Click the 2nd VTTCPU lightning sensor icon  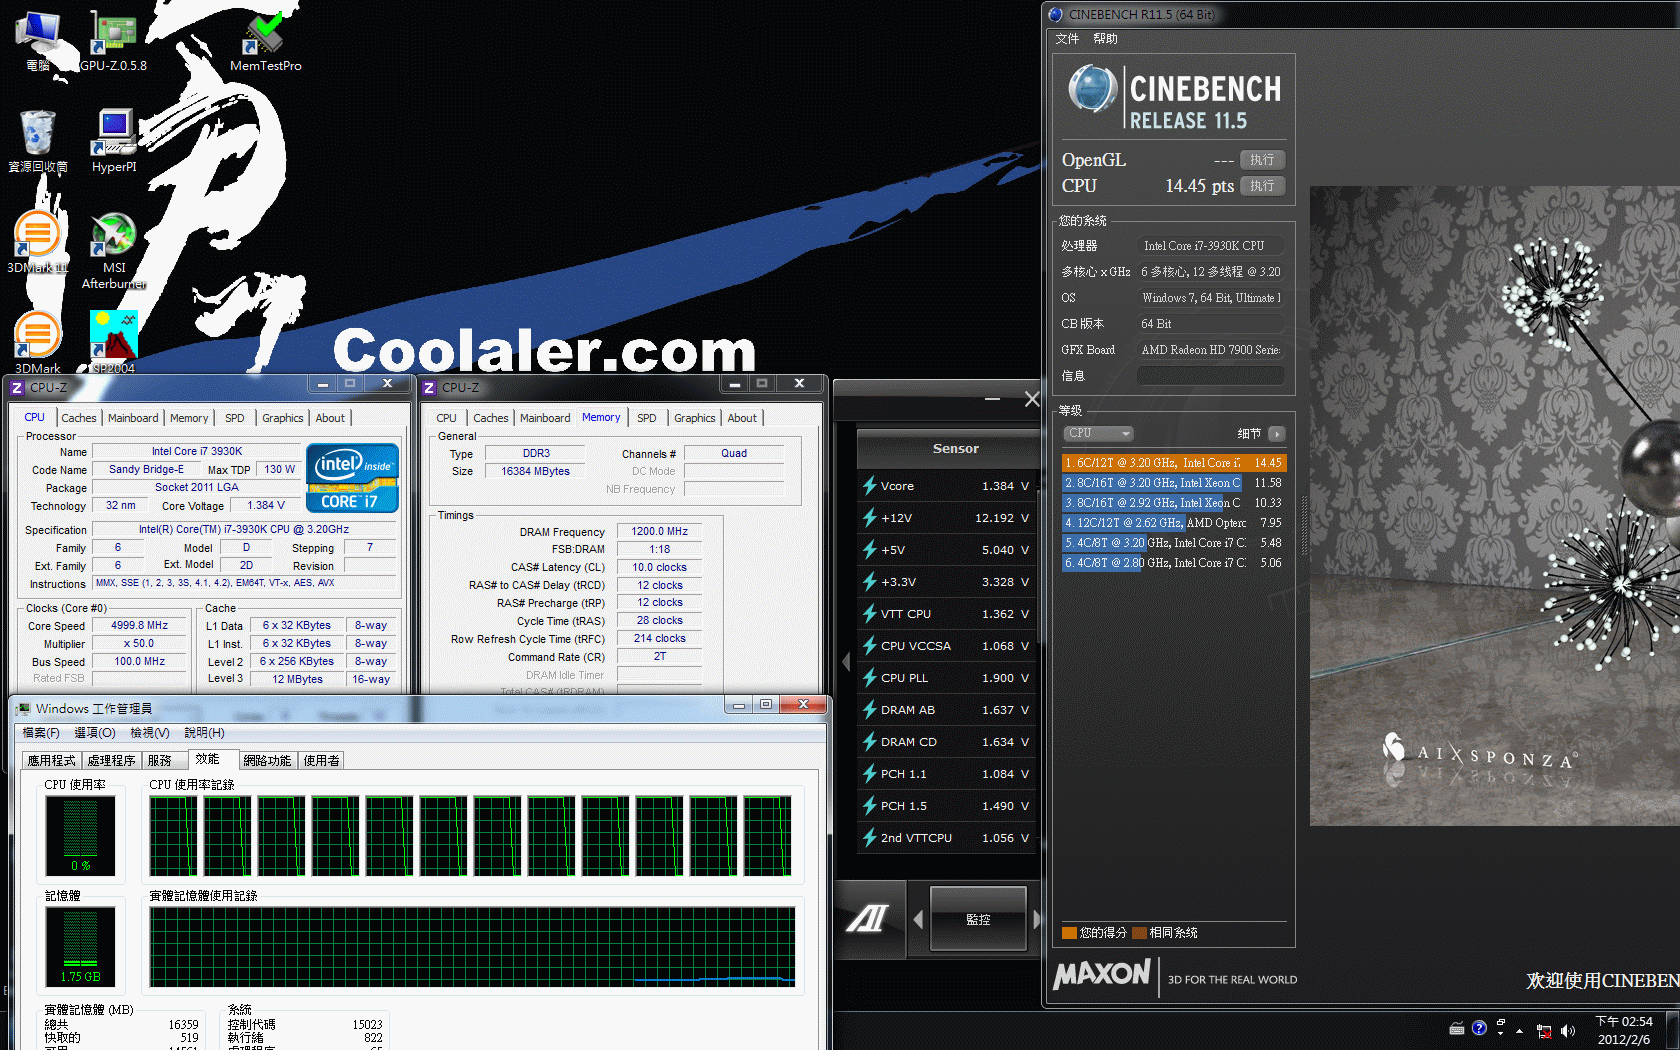(870, 838)
